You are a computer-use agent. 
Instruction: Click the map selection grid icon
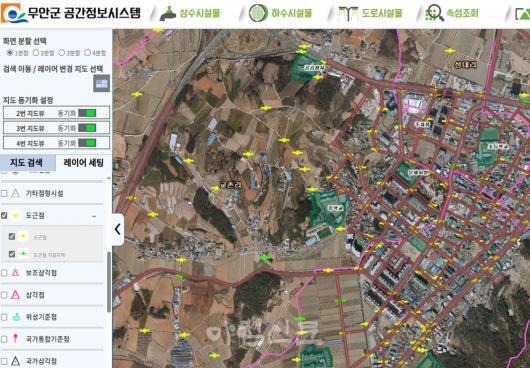102,83
